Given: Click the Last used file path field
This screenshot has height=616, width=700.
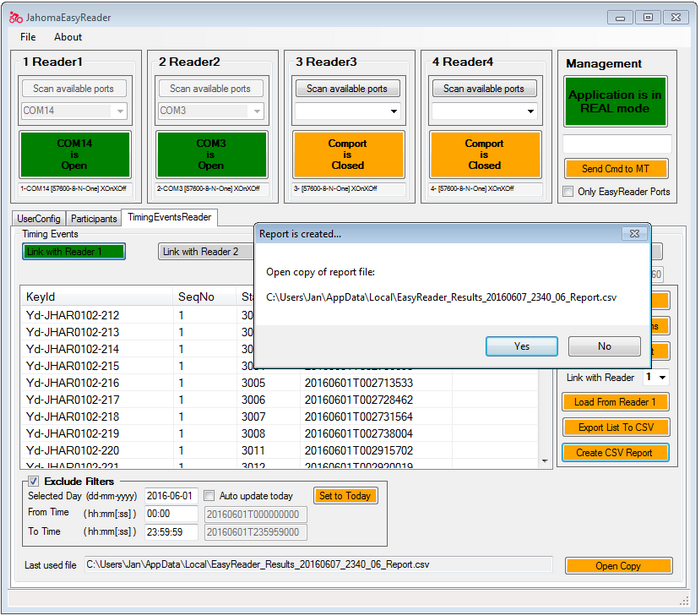Looking at the screenshot, I should point(318,565).
